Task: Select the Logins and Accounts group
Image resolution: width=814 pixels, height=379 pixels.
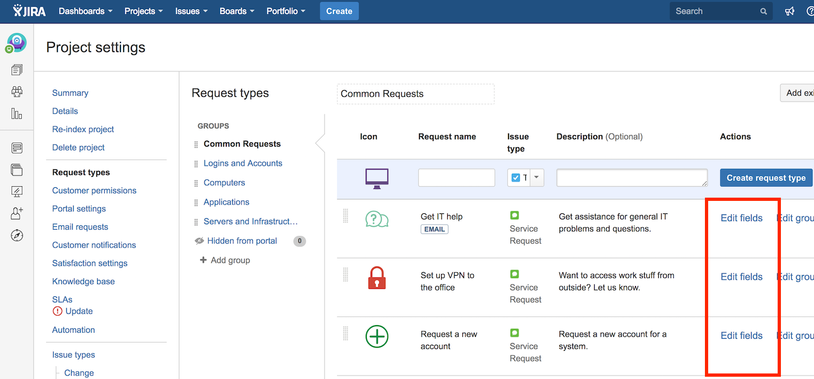Action: [x=242, y=163]
